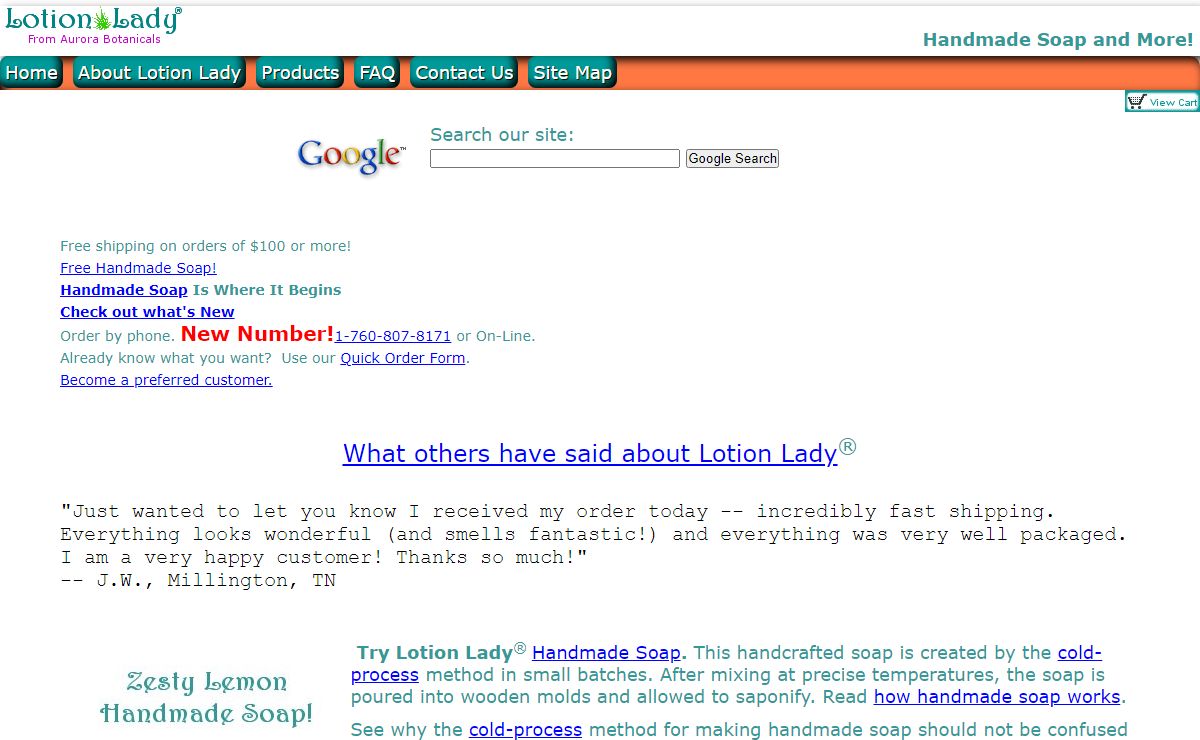Click the 'Is Where It Begins' text
The width and height of the screenshot is (1200, 740).
point(267,290)
